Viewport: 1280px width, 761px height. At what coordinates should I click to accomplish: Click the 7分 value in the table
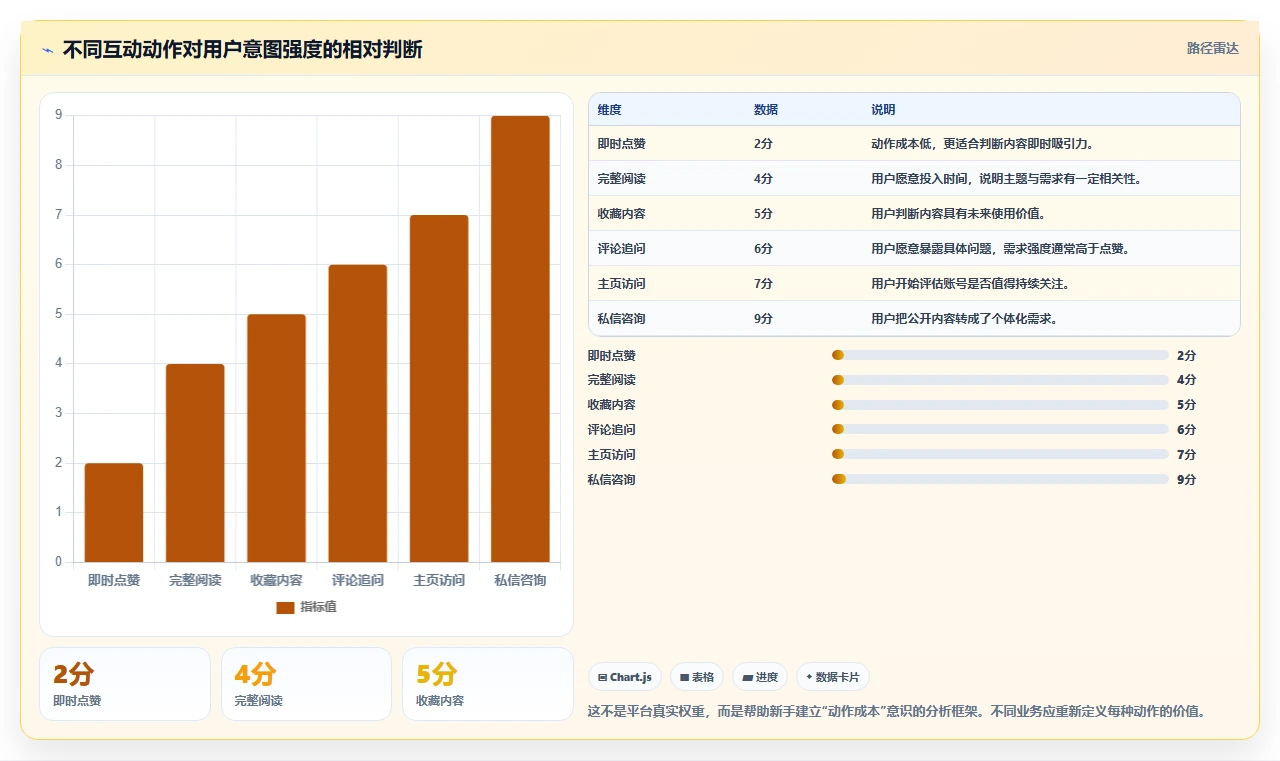763,284
